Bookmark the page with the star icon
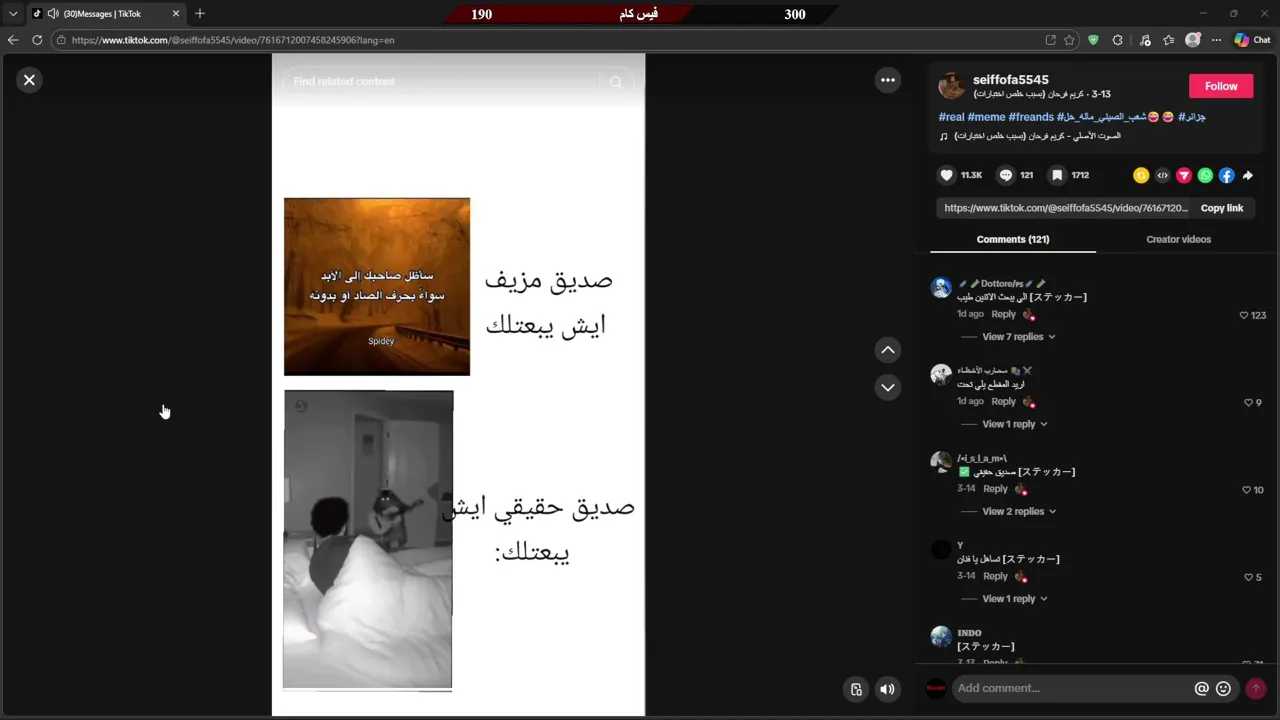 (1069, 40)
